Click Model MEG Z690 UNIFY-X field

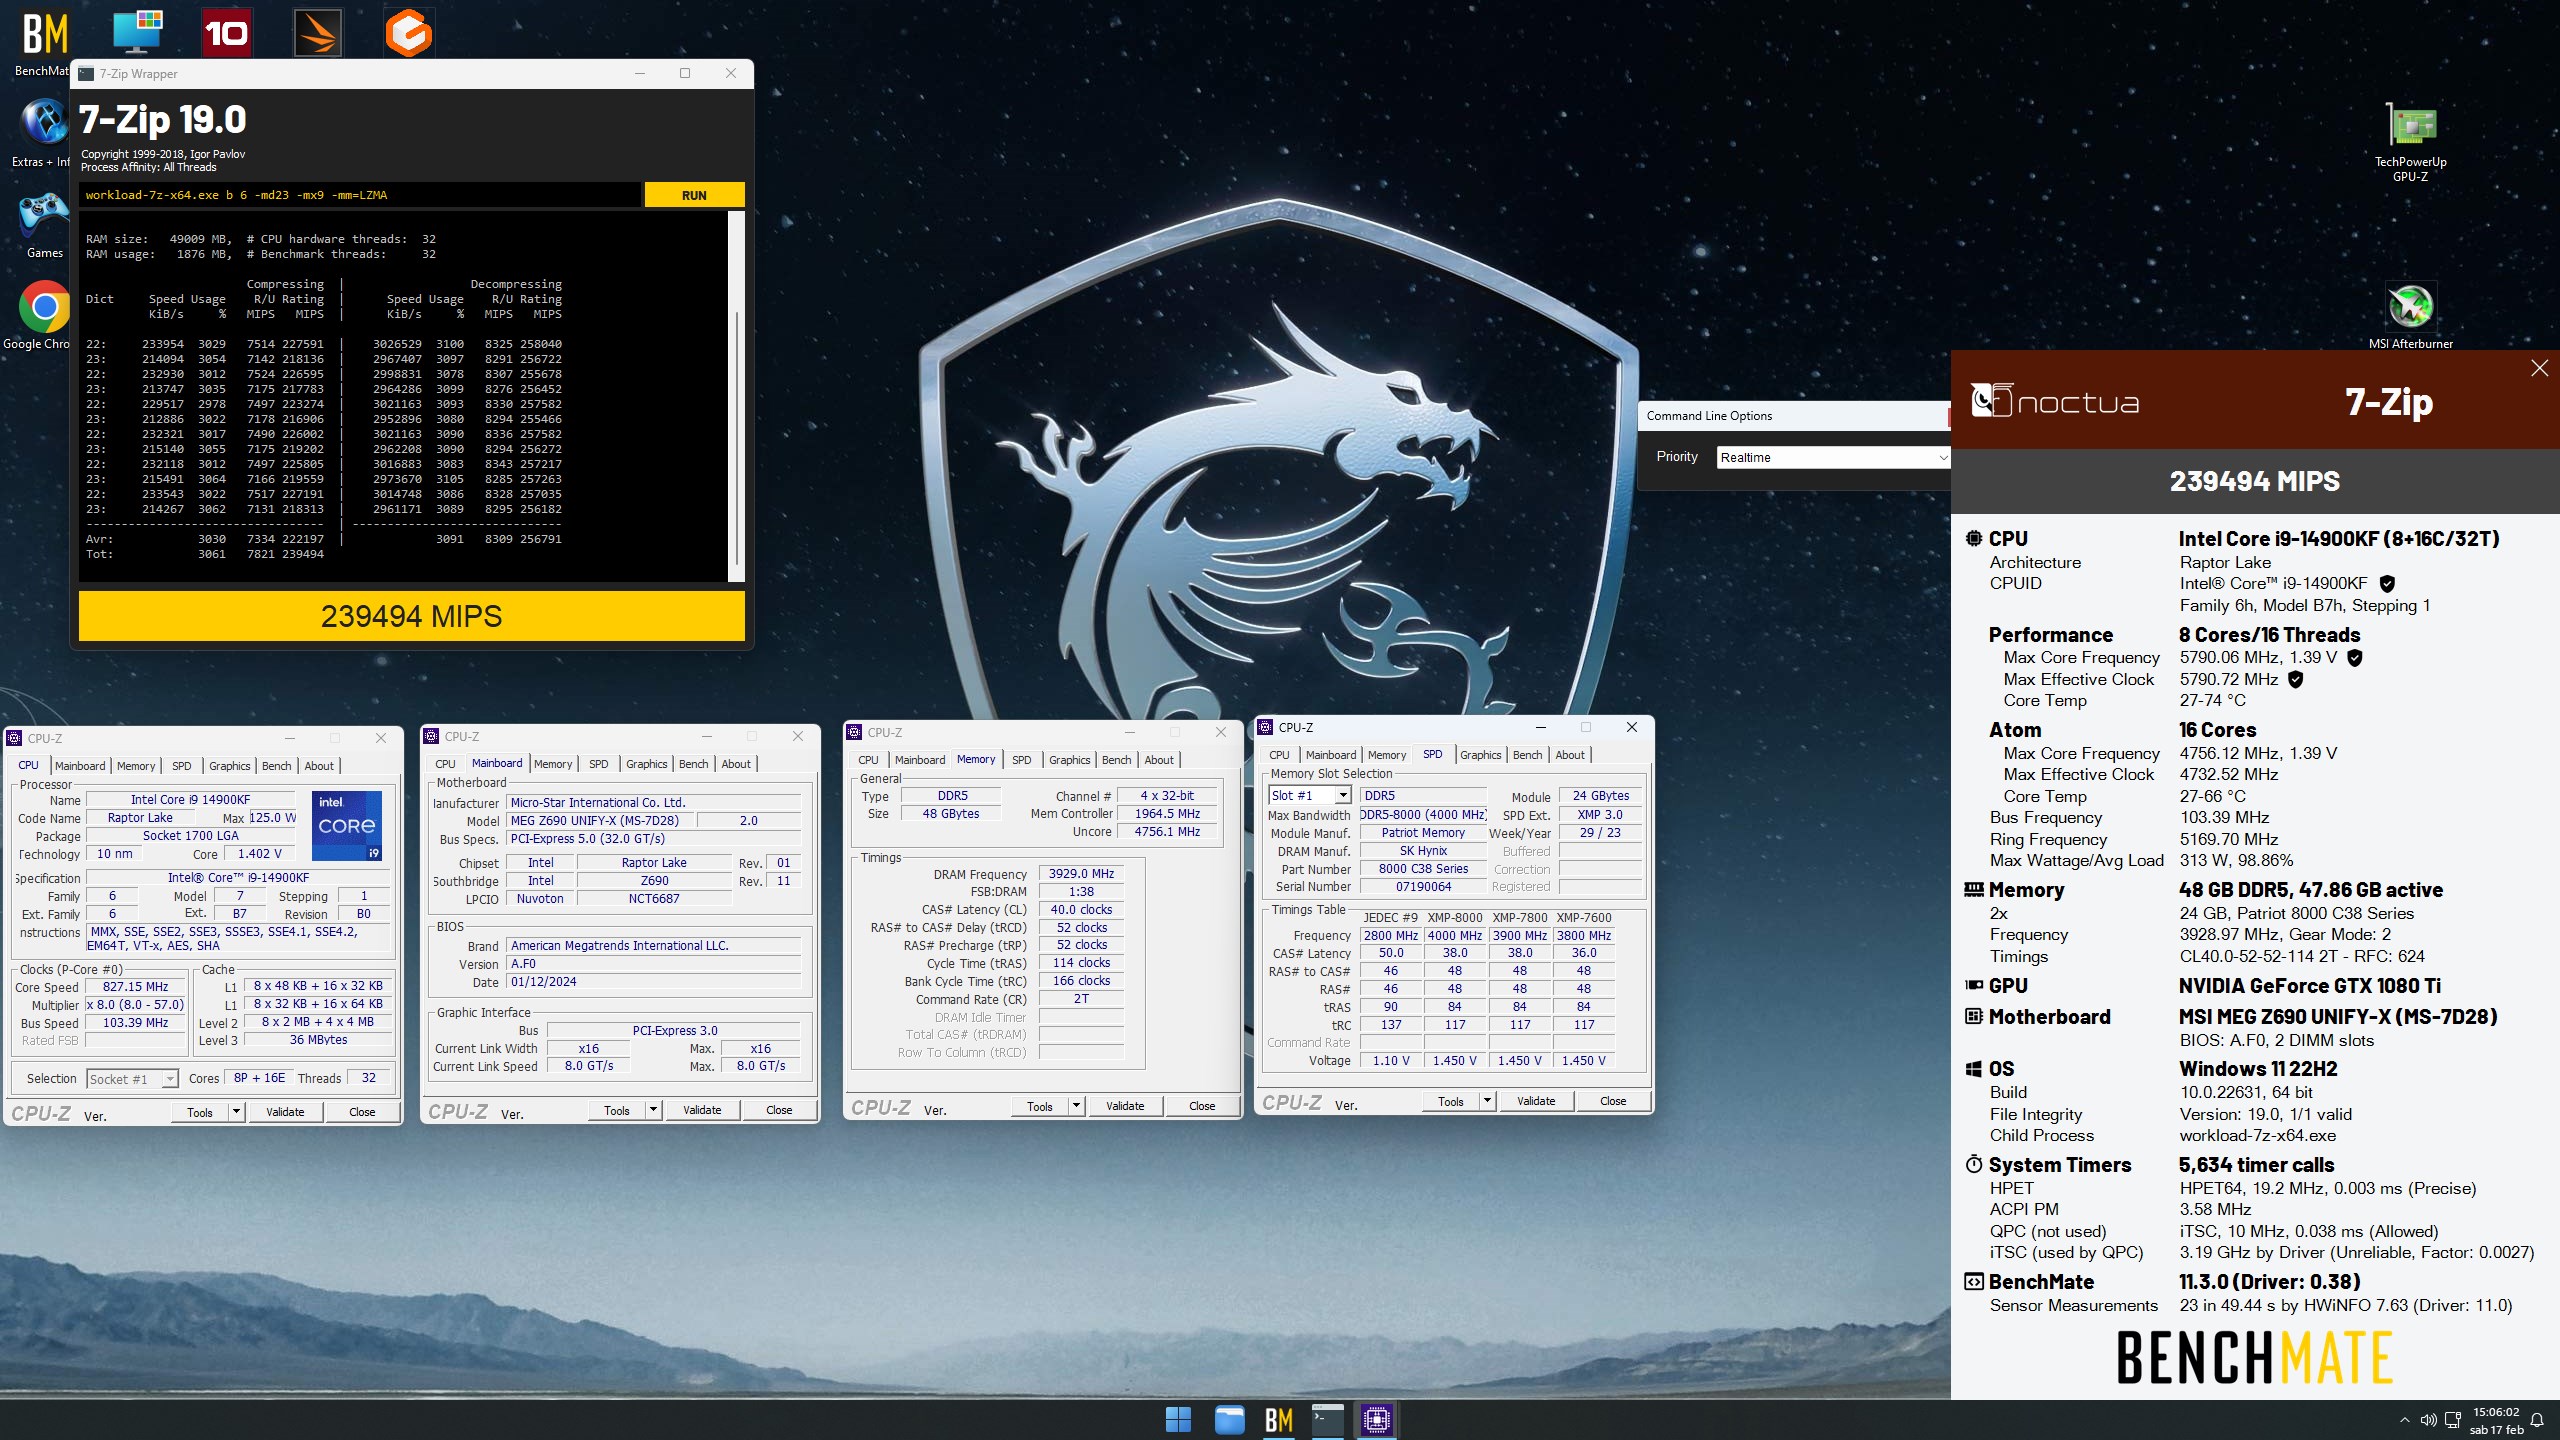600,821
